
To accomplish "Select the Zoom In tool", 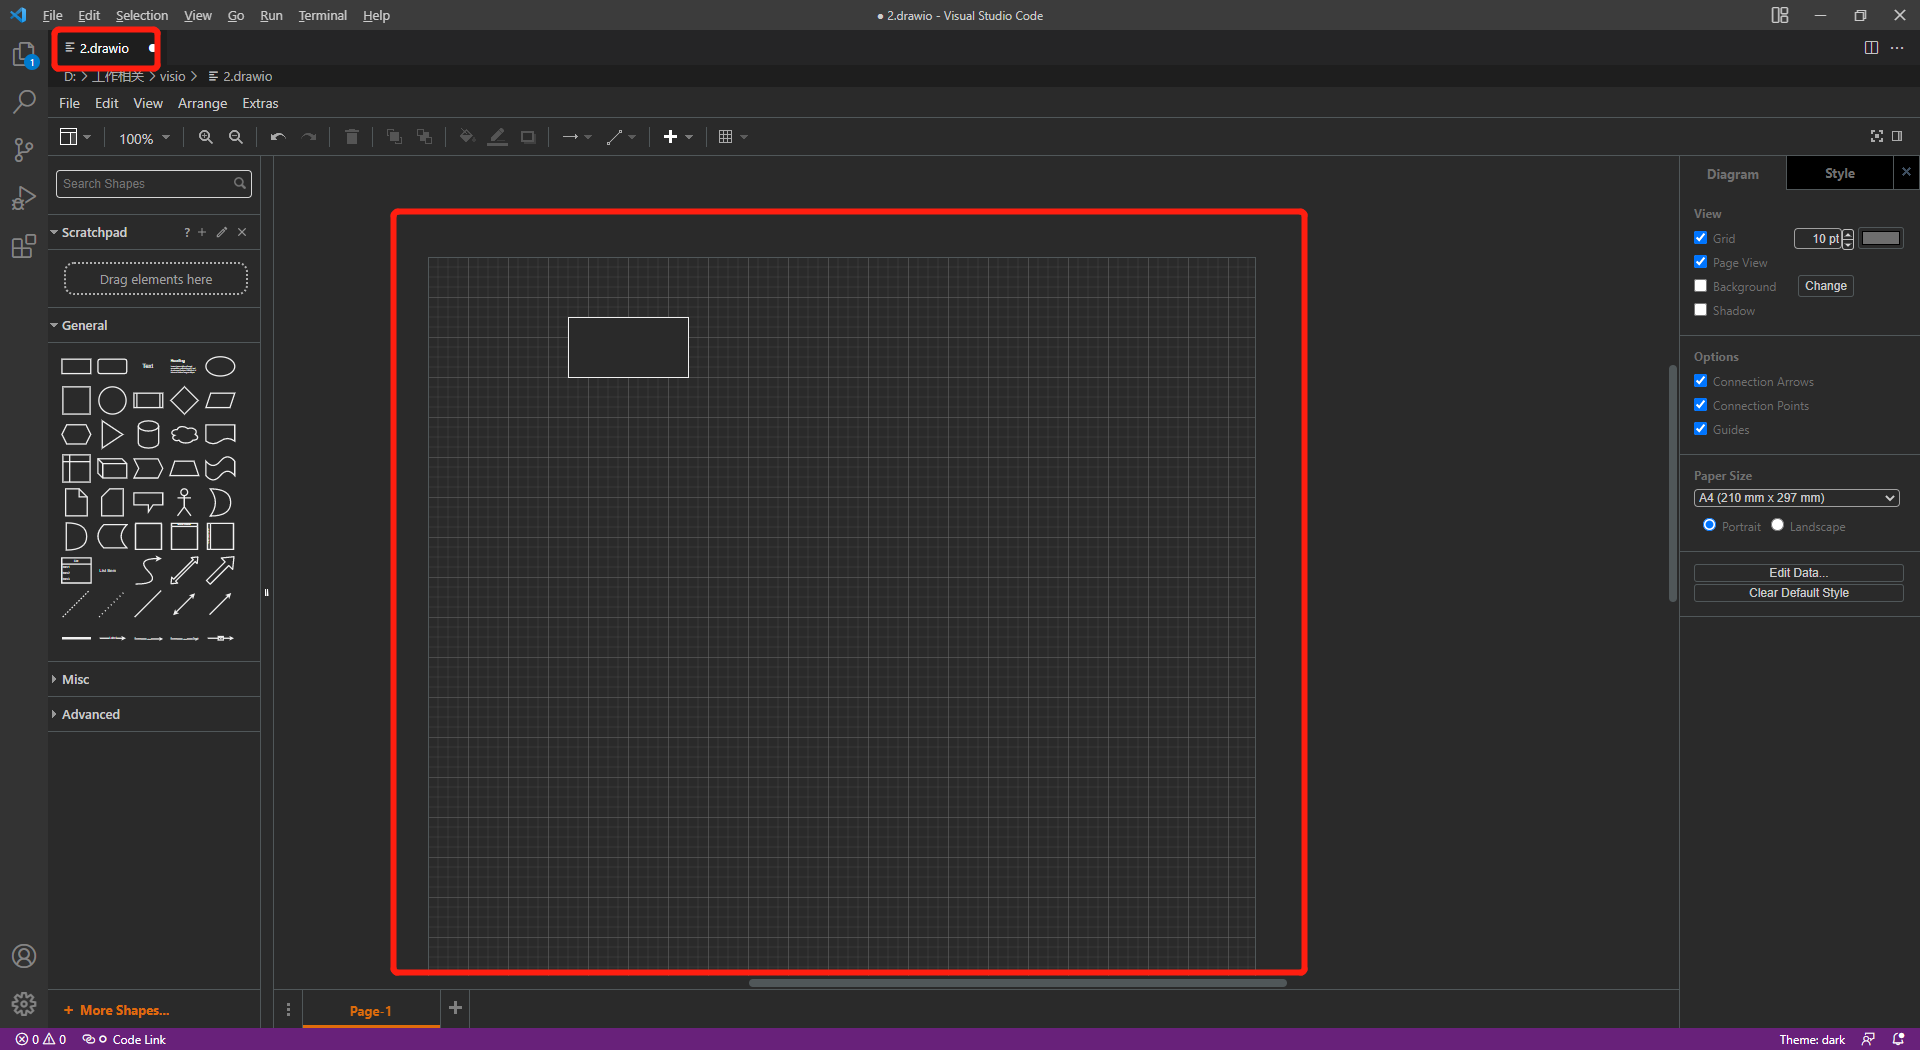I will (x=205, y=137).
